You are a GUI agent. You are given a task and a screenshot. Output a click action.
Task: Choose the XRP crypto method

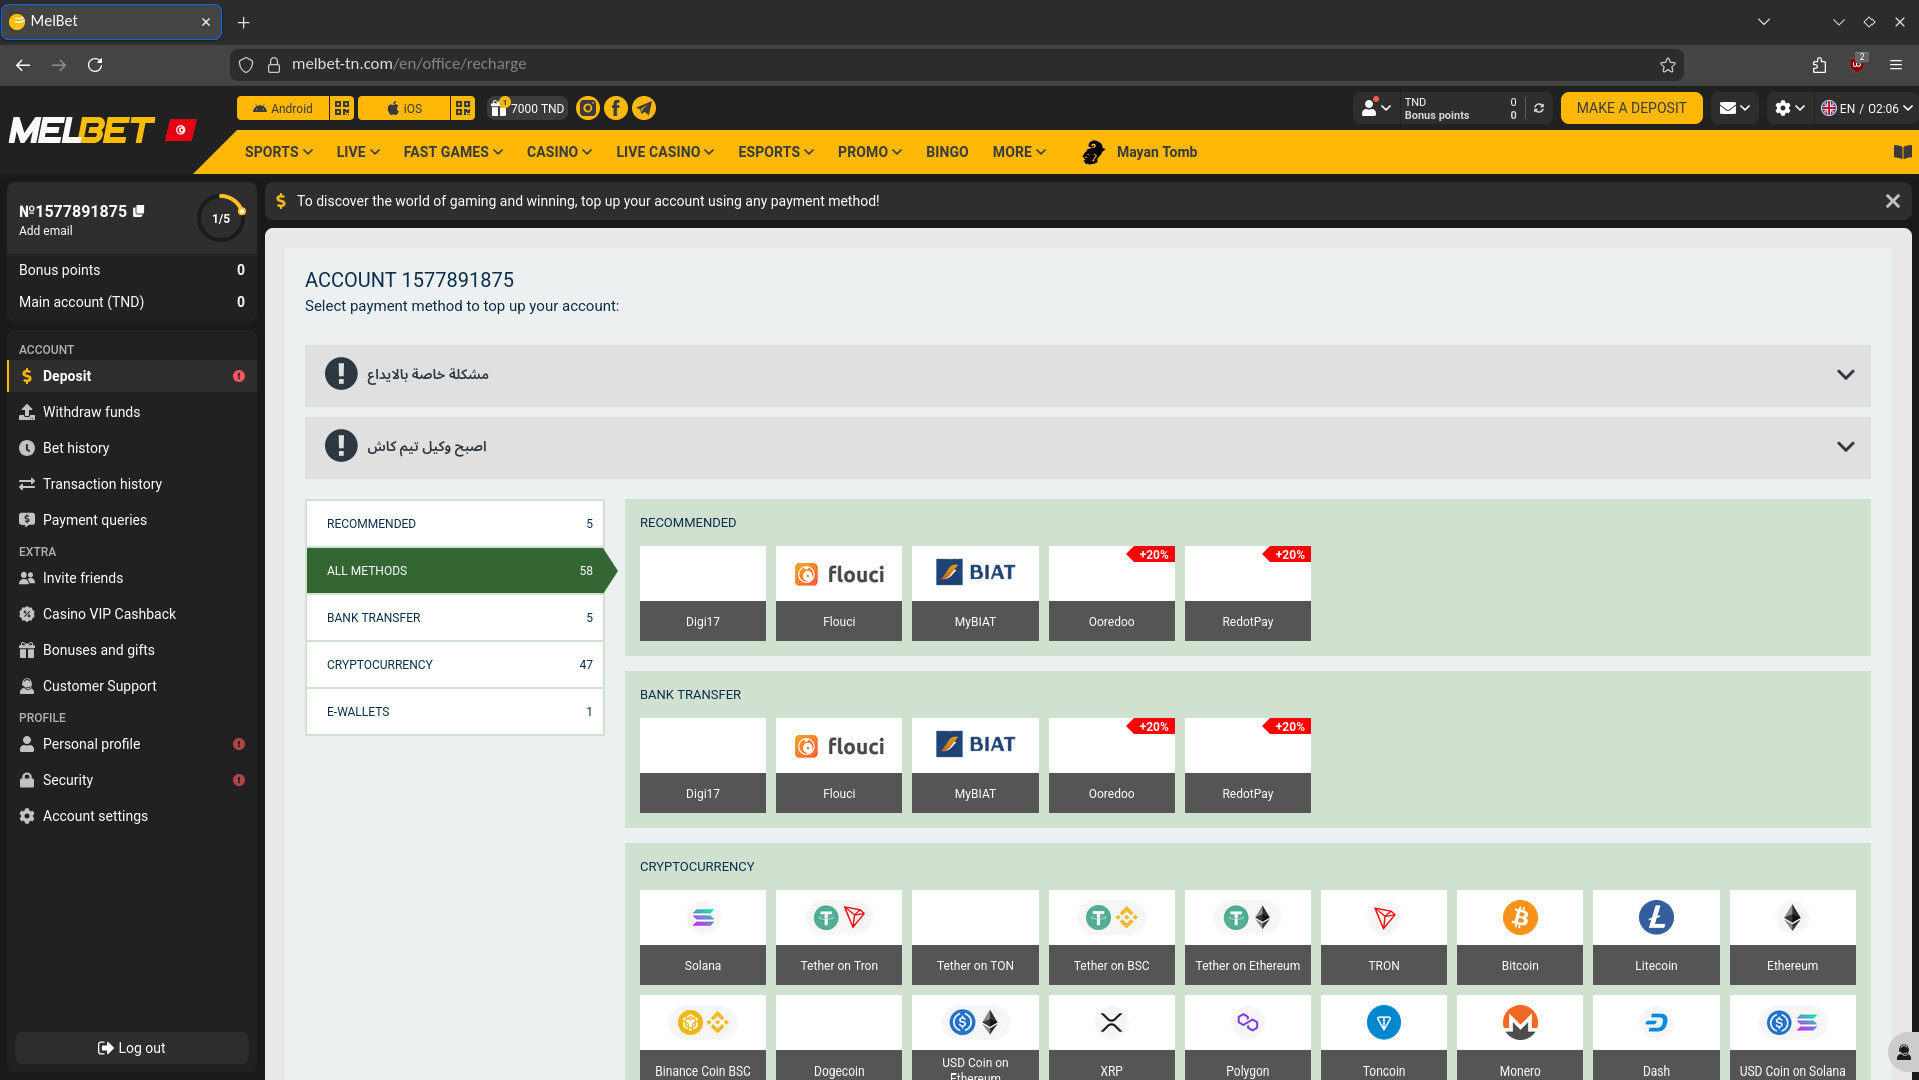pos(1111,1038)
